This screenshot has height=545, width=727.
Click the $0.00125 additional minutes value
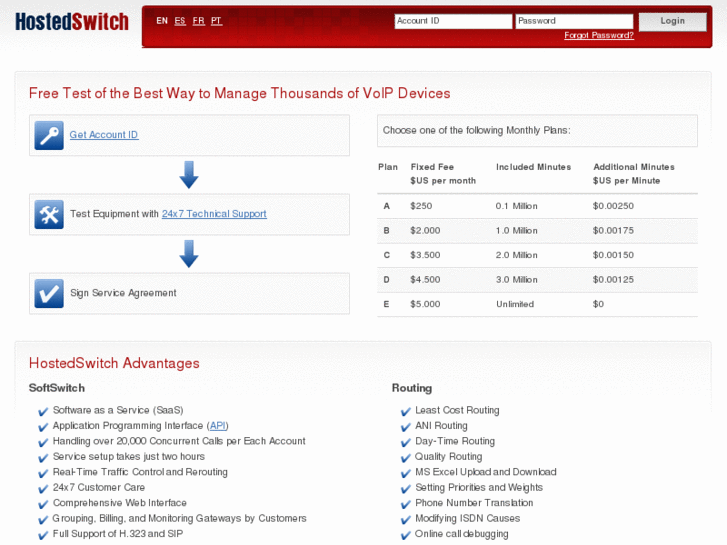point(613,280)
